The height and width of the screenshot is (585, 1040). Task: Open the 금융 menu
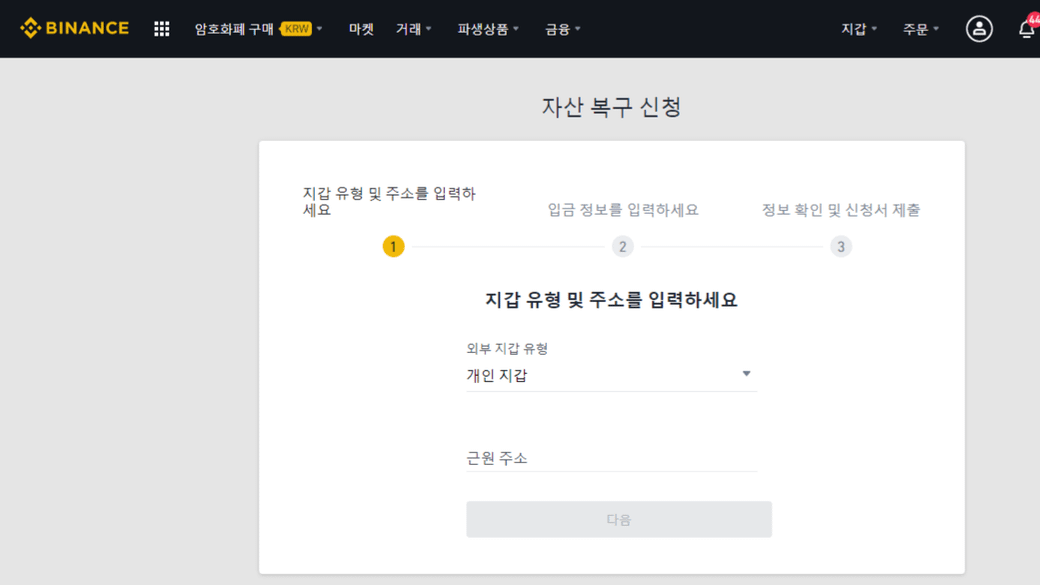(562, 29)
